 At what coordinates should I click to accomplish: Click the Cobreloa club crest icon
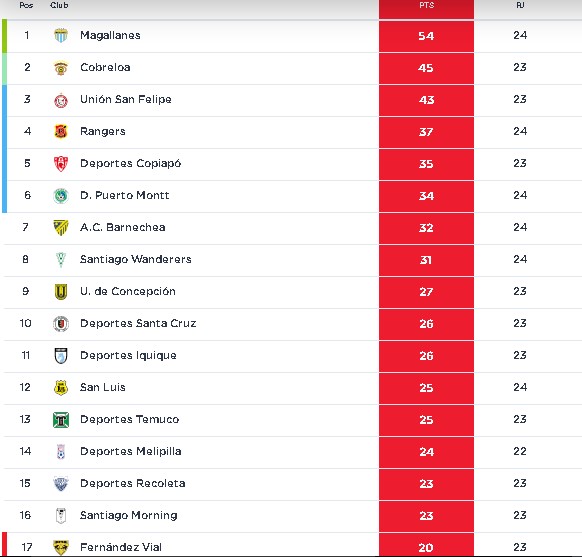tap(61, 68)
